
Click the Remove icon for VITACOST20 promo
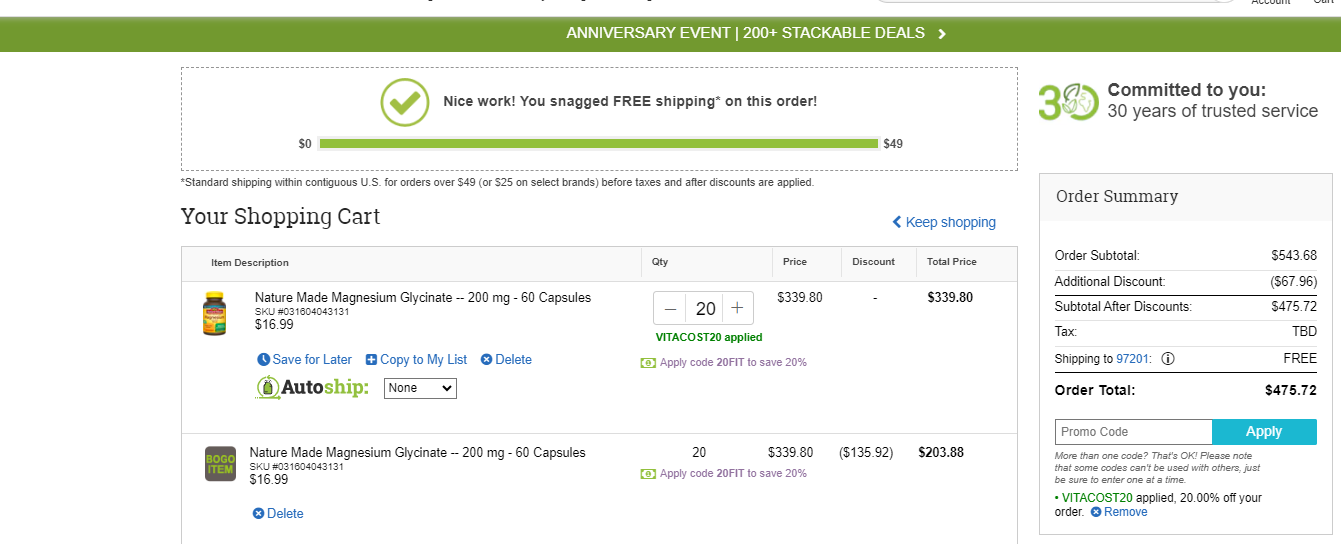(1096, 512)
